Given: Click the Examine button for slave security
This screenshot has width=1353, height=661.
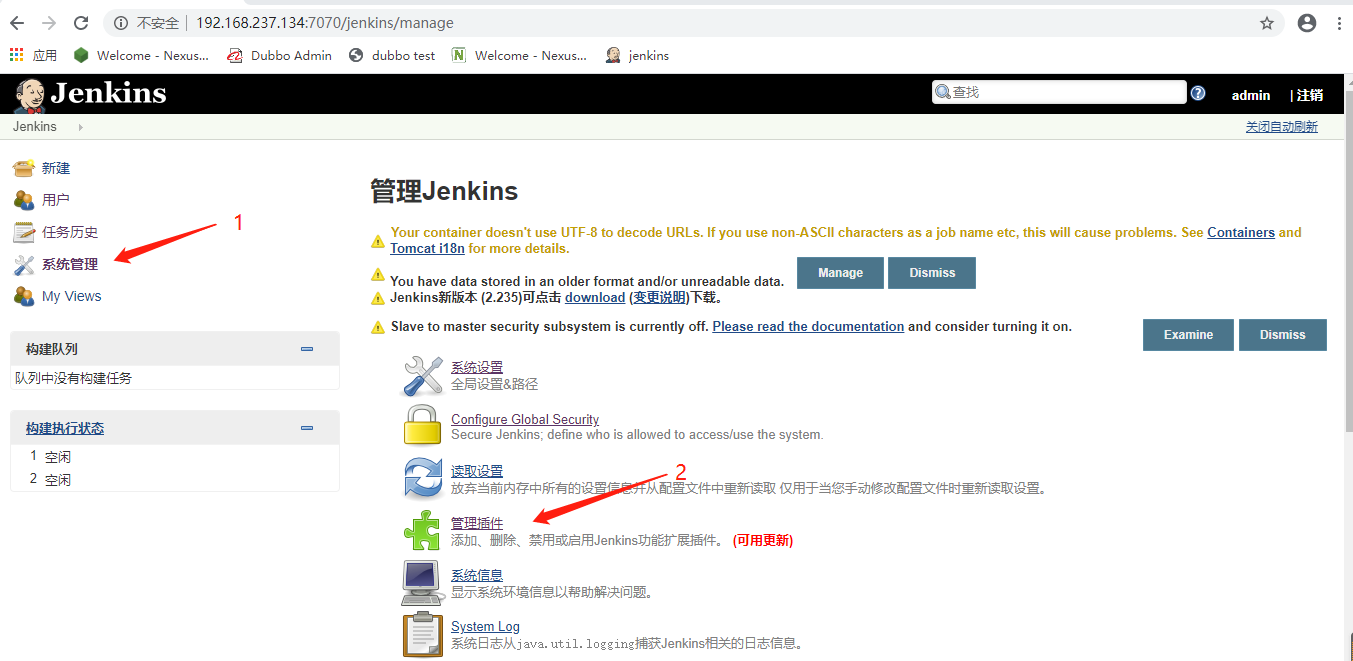Looking at the screenshot, I should coord(1187,334).
